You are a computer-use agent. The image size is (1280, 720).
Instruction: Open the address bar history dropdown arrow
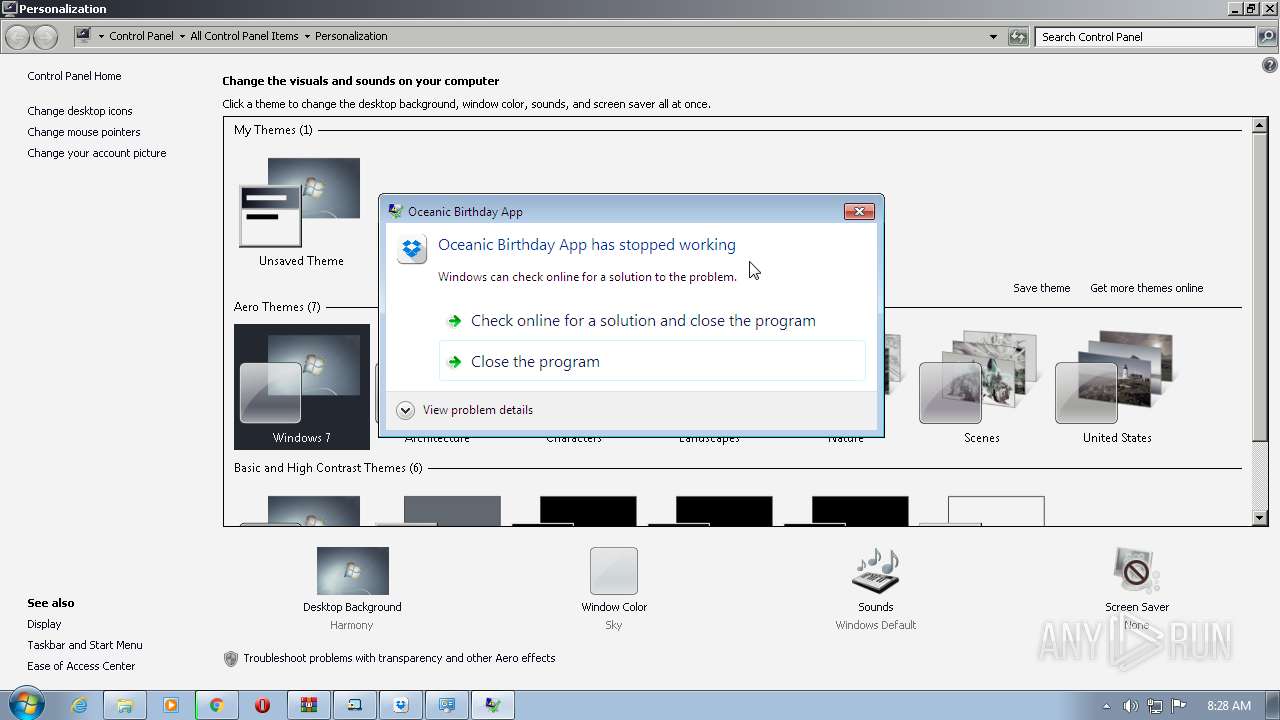point(993,37)
